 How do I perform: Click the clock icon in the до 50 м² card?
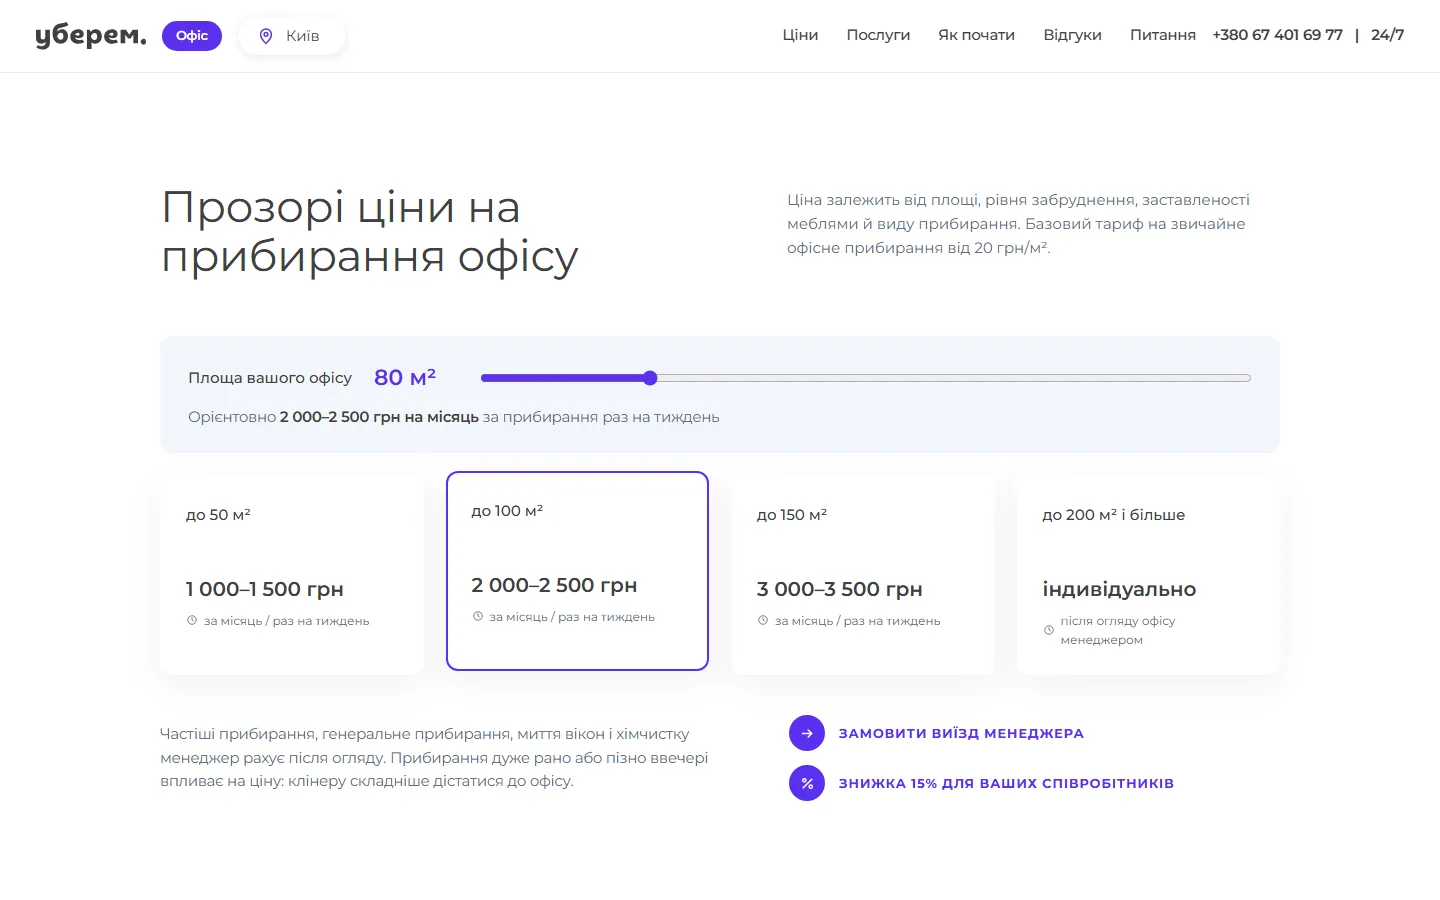192,620
